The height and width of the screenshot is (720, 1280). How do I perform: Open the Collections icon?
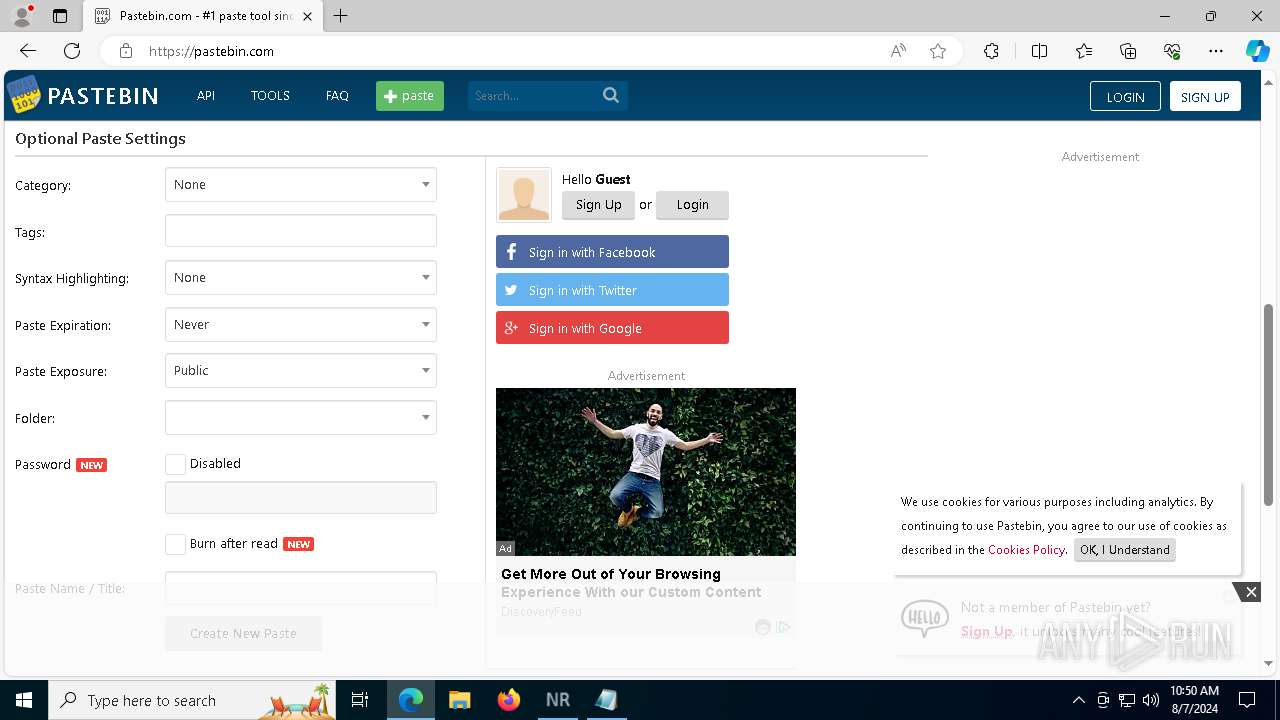coord(1128,51)
